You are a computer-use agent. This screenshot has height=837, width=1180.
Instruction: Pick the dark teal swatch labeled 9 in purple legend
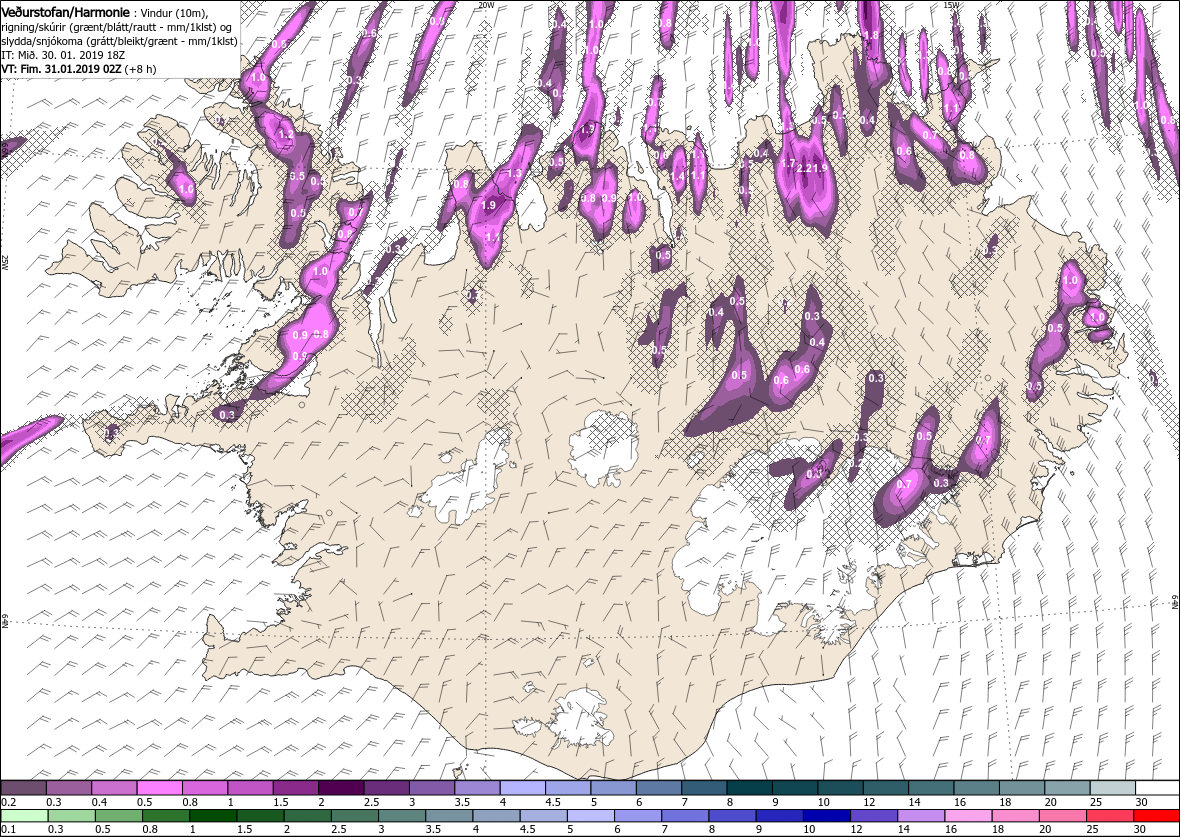(x=794, y=788)
